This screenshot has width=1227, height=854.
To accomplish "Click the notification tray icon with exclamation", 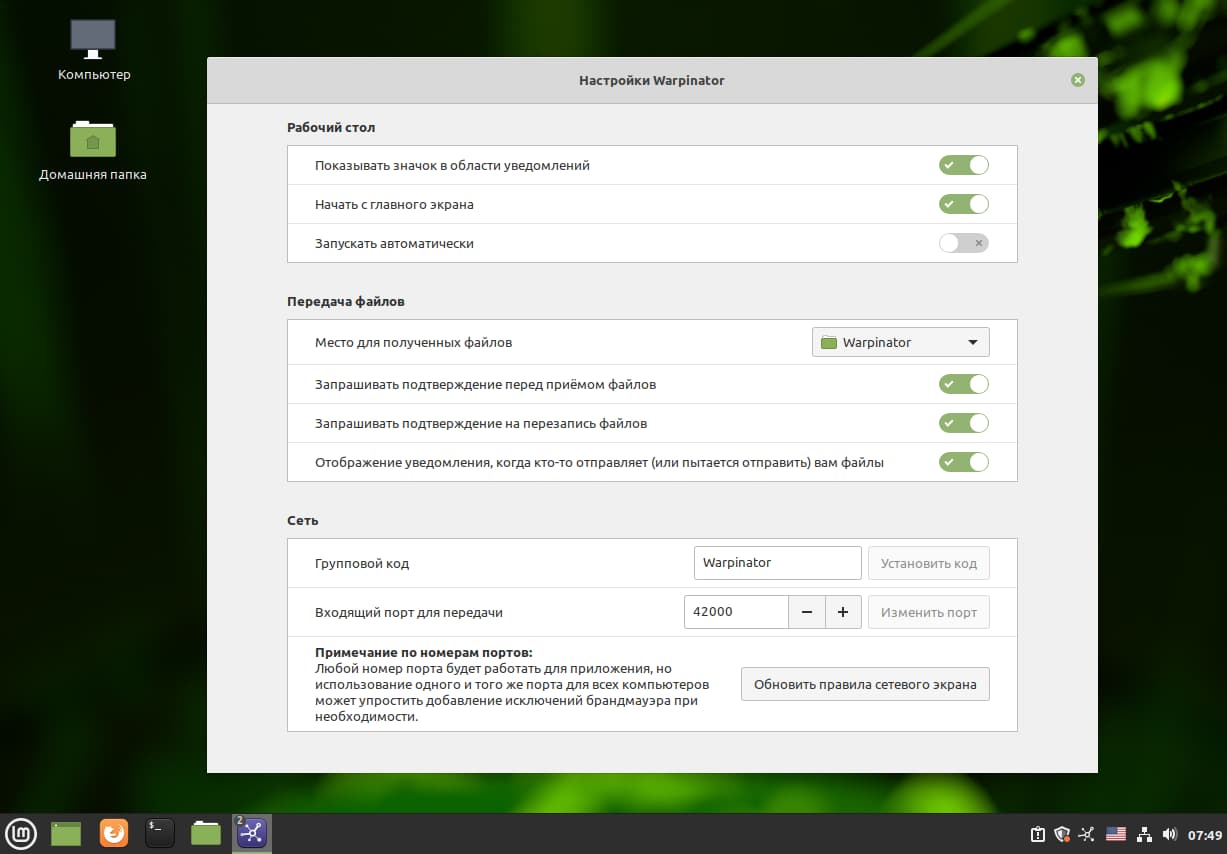I will (x=1038, y=834).
